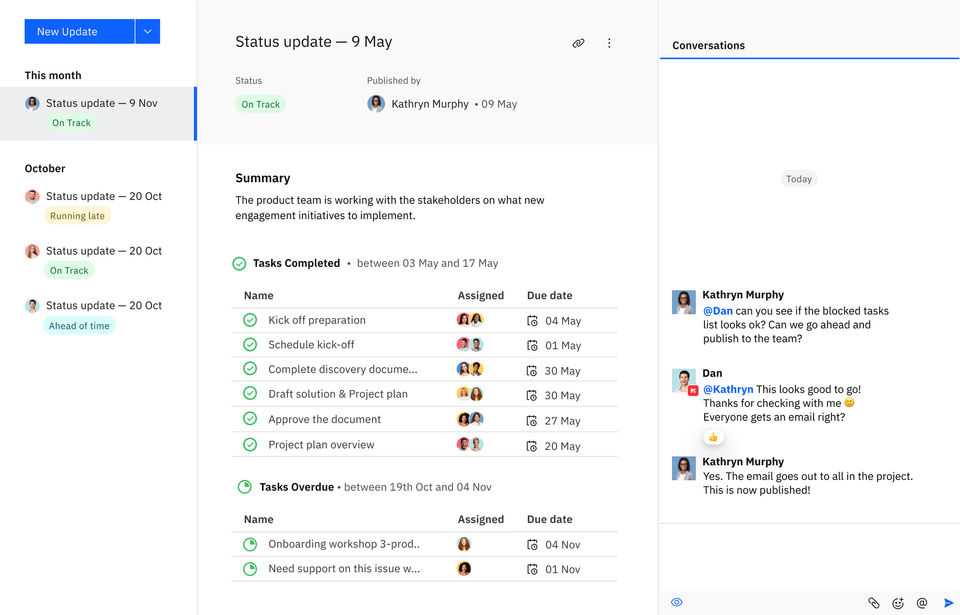Collapse the Tasks Overdue section
Image resolution: width=960 pixels, height=615 pixels.
pos(244,487)
